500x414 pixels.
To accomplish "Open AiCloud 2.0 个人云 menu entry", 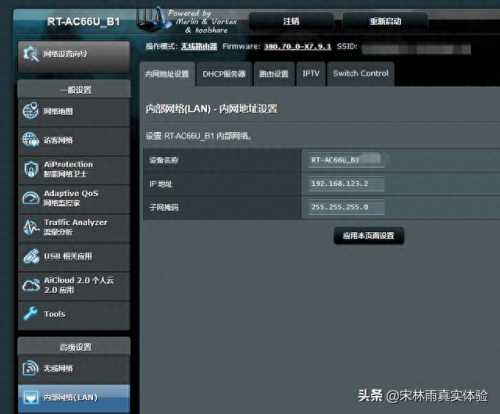I will pos(74,286).
